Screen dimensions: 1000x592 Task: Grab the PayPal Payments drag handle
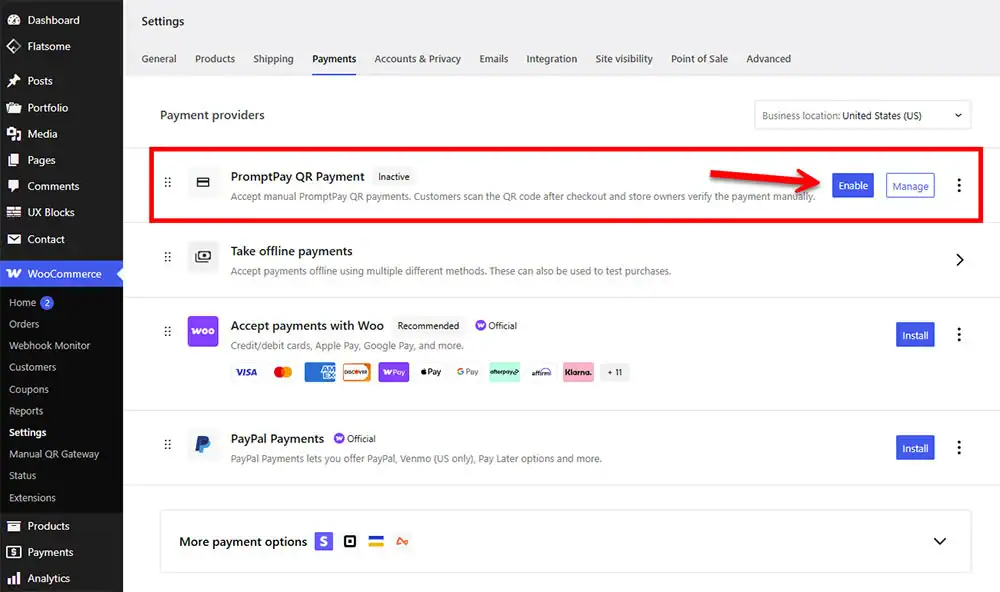click(168, 444)
